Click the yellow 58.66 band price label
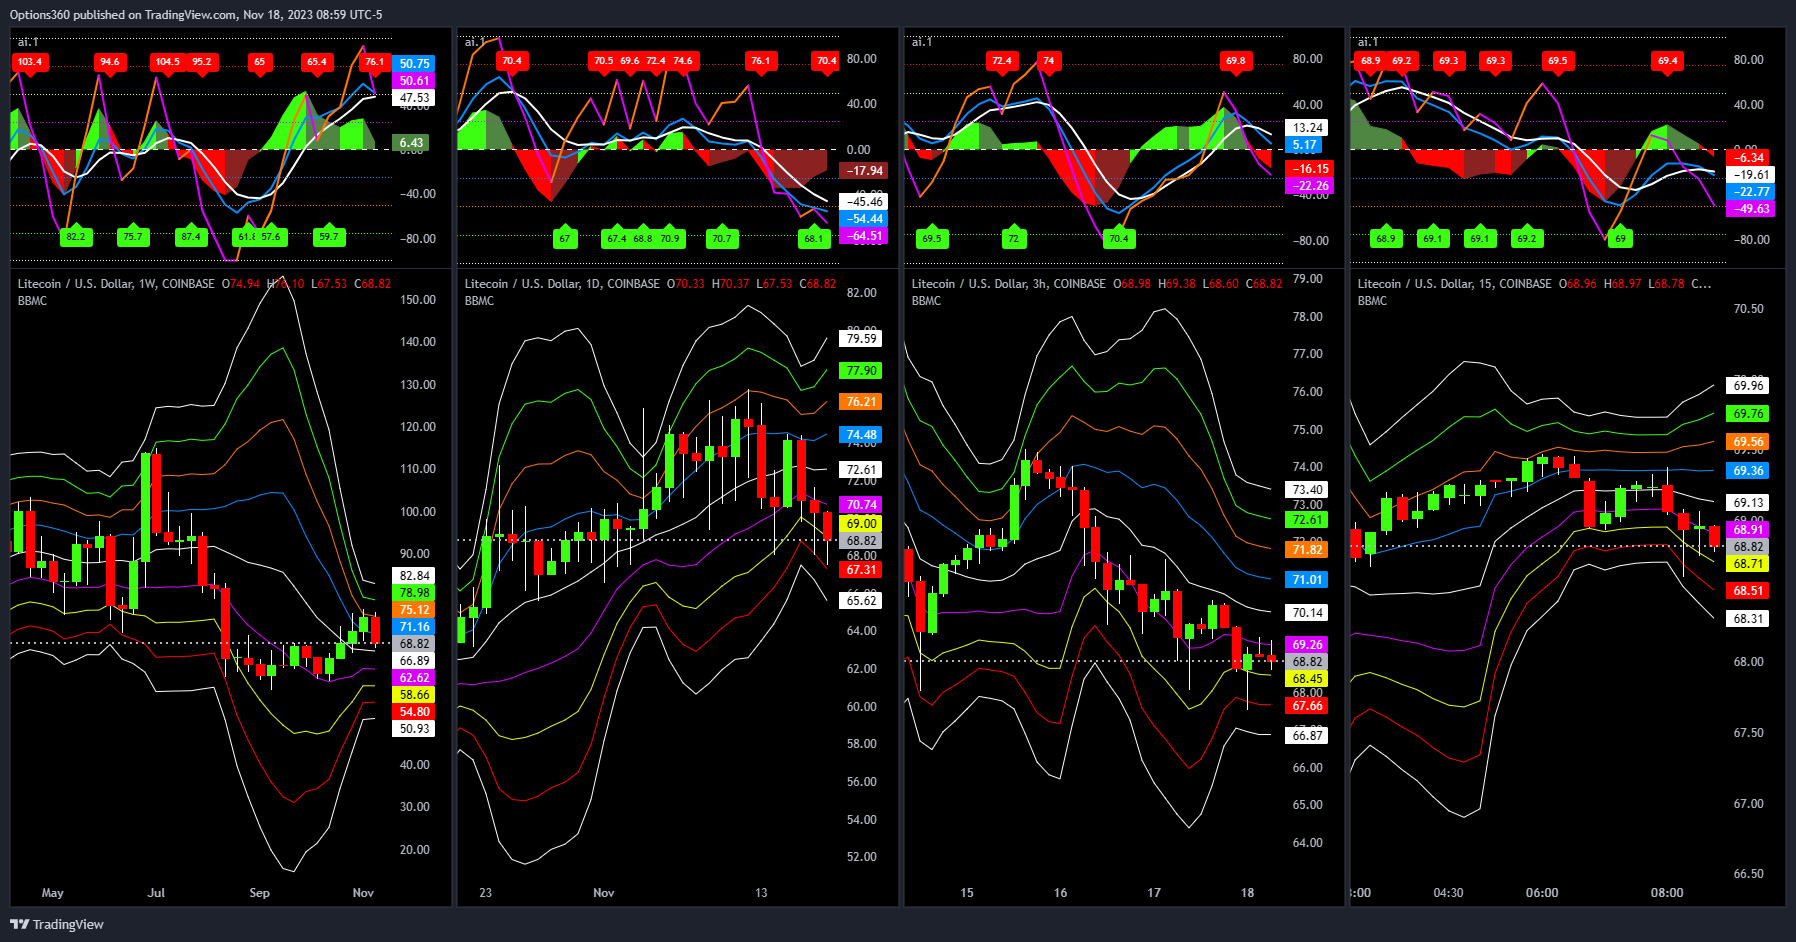This screenshot has width=1796, height=942. 414,695
